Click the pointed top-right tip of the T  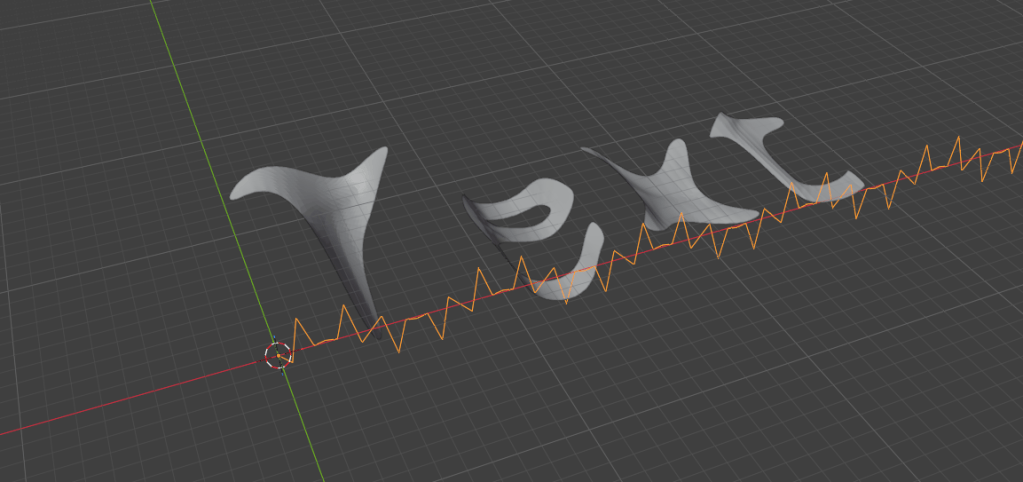(382, 151)
